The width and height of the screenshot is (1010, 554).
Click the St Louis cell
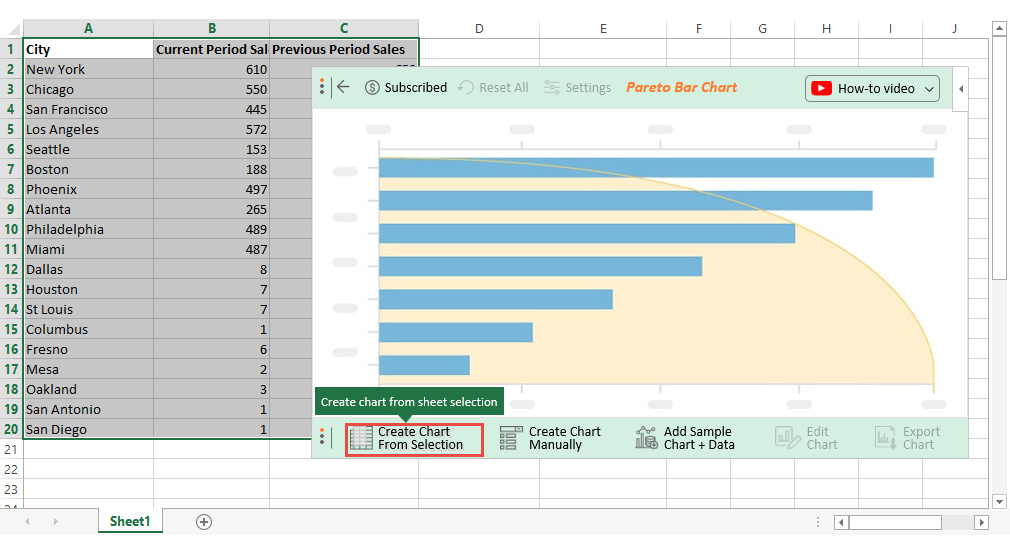(x=88, y=309)
